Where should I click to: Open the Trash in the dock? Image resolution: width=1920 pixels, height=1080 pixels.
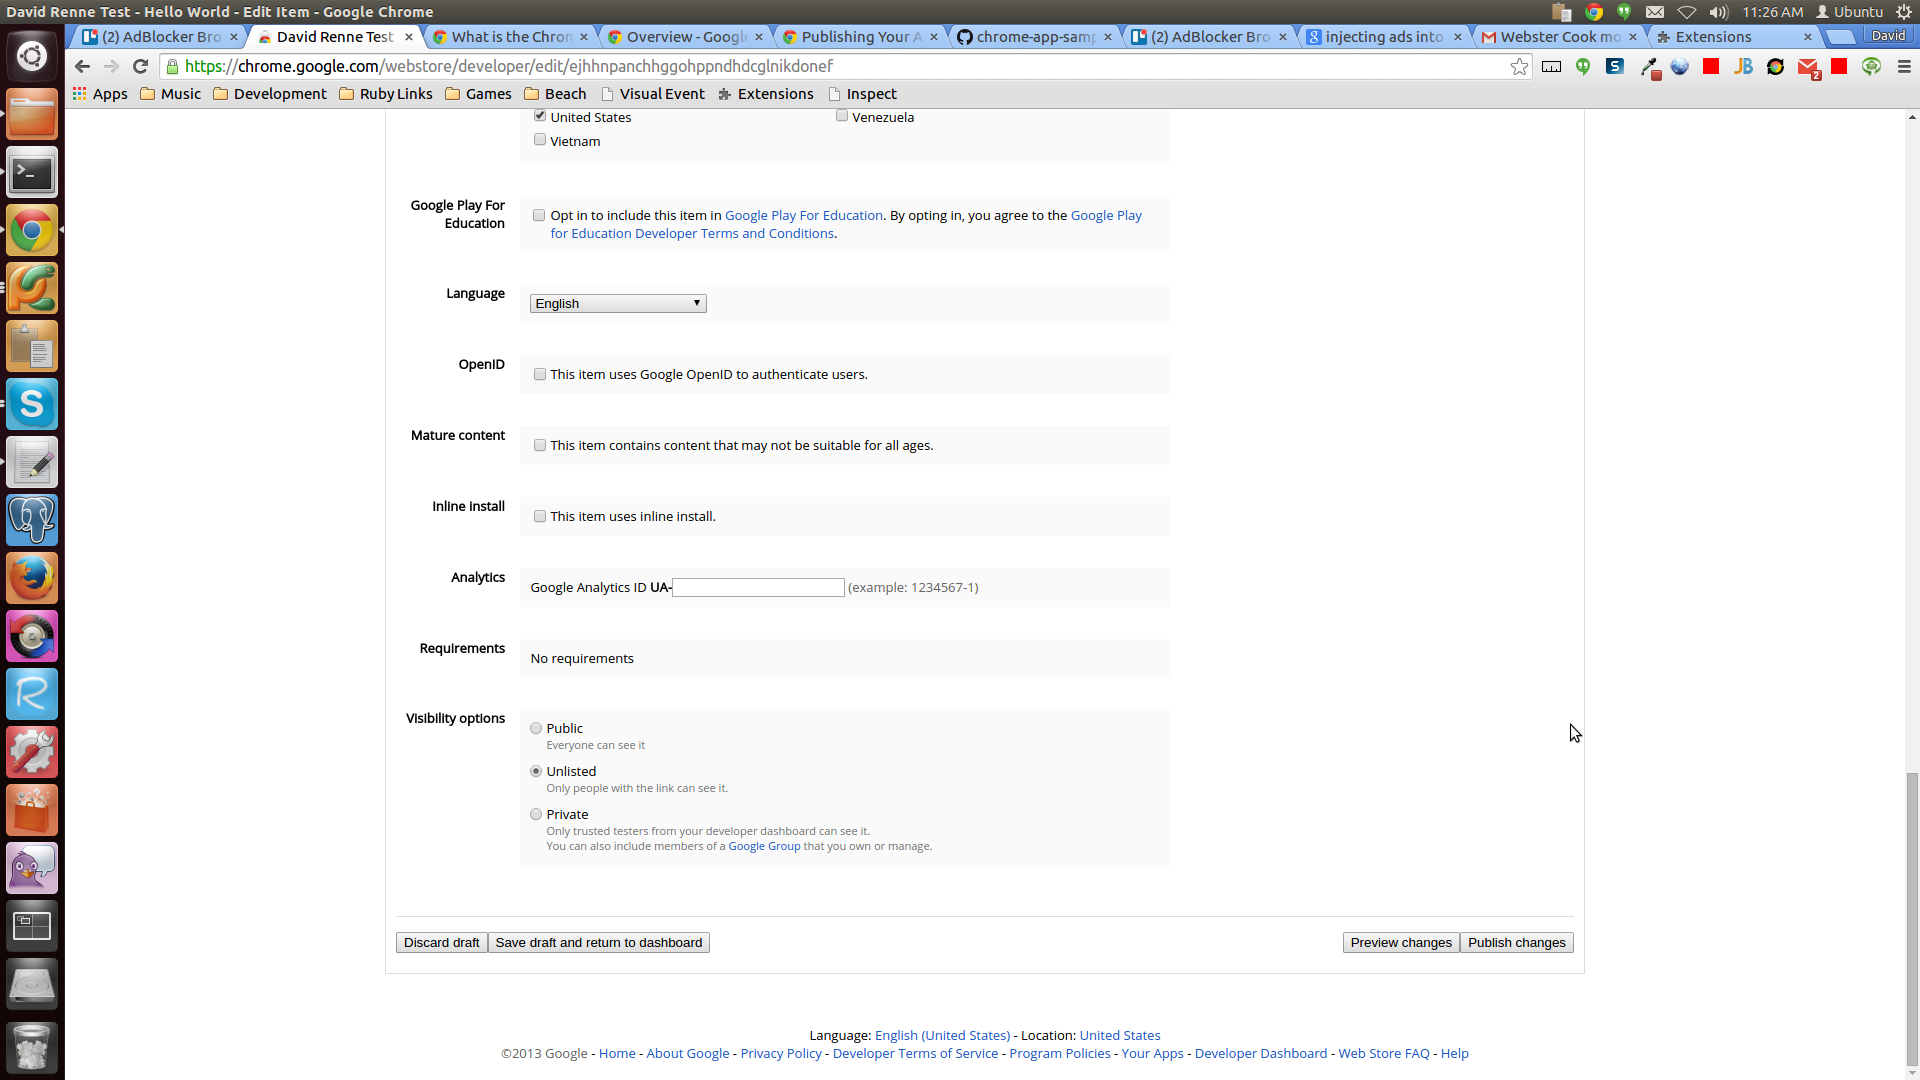(x=32, y=1046)
